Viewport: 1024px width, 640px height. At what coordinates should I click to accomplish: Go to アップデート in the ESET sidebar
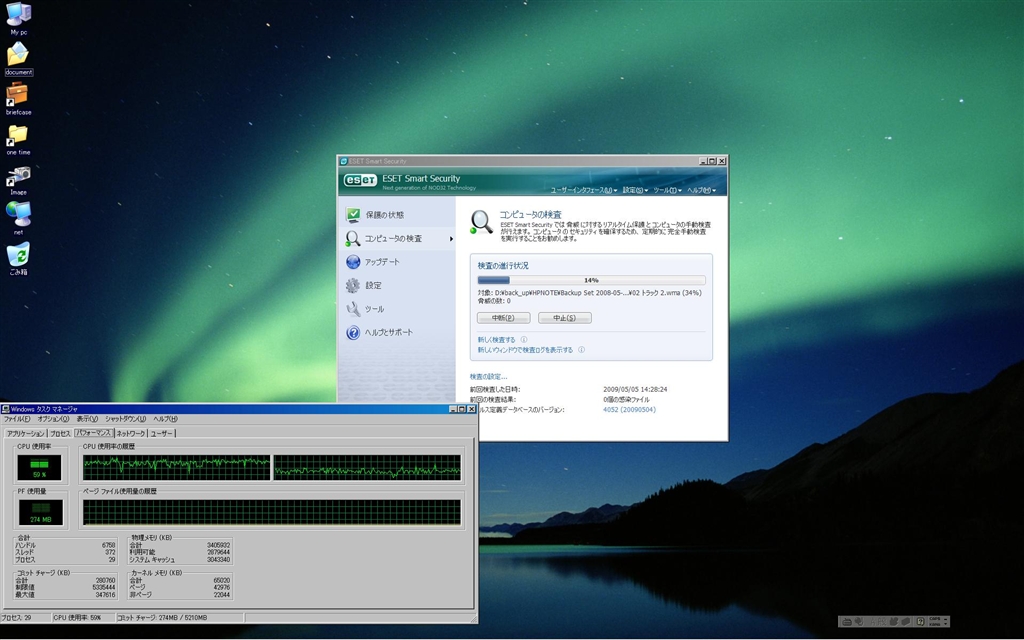[x=381, y=262]
